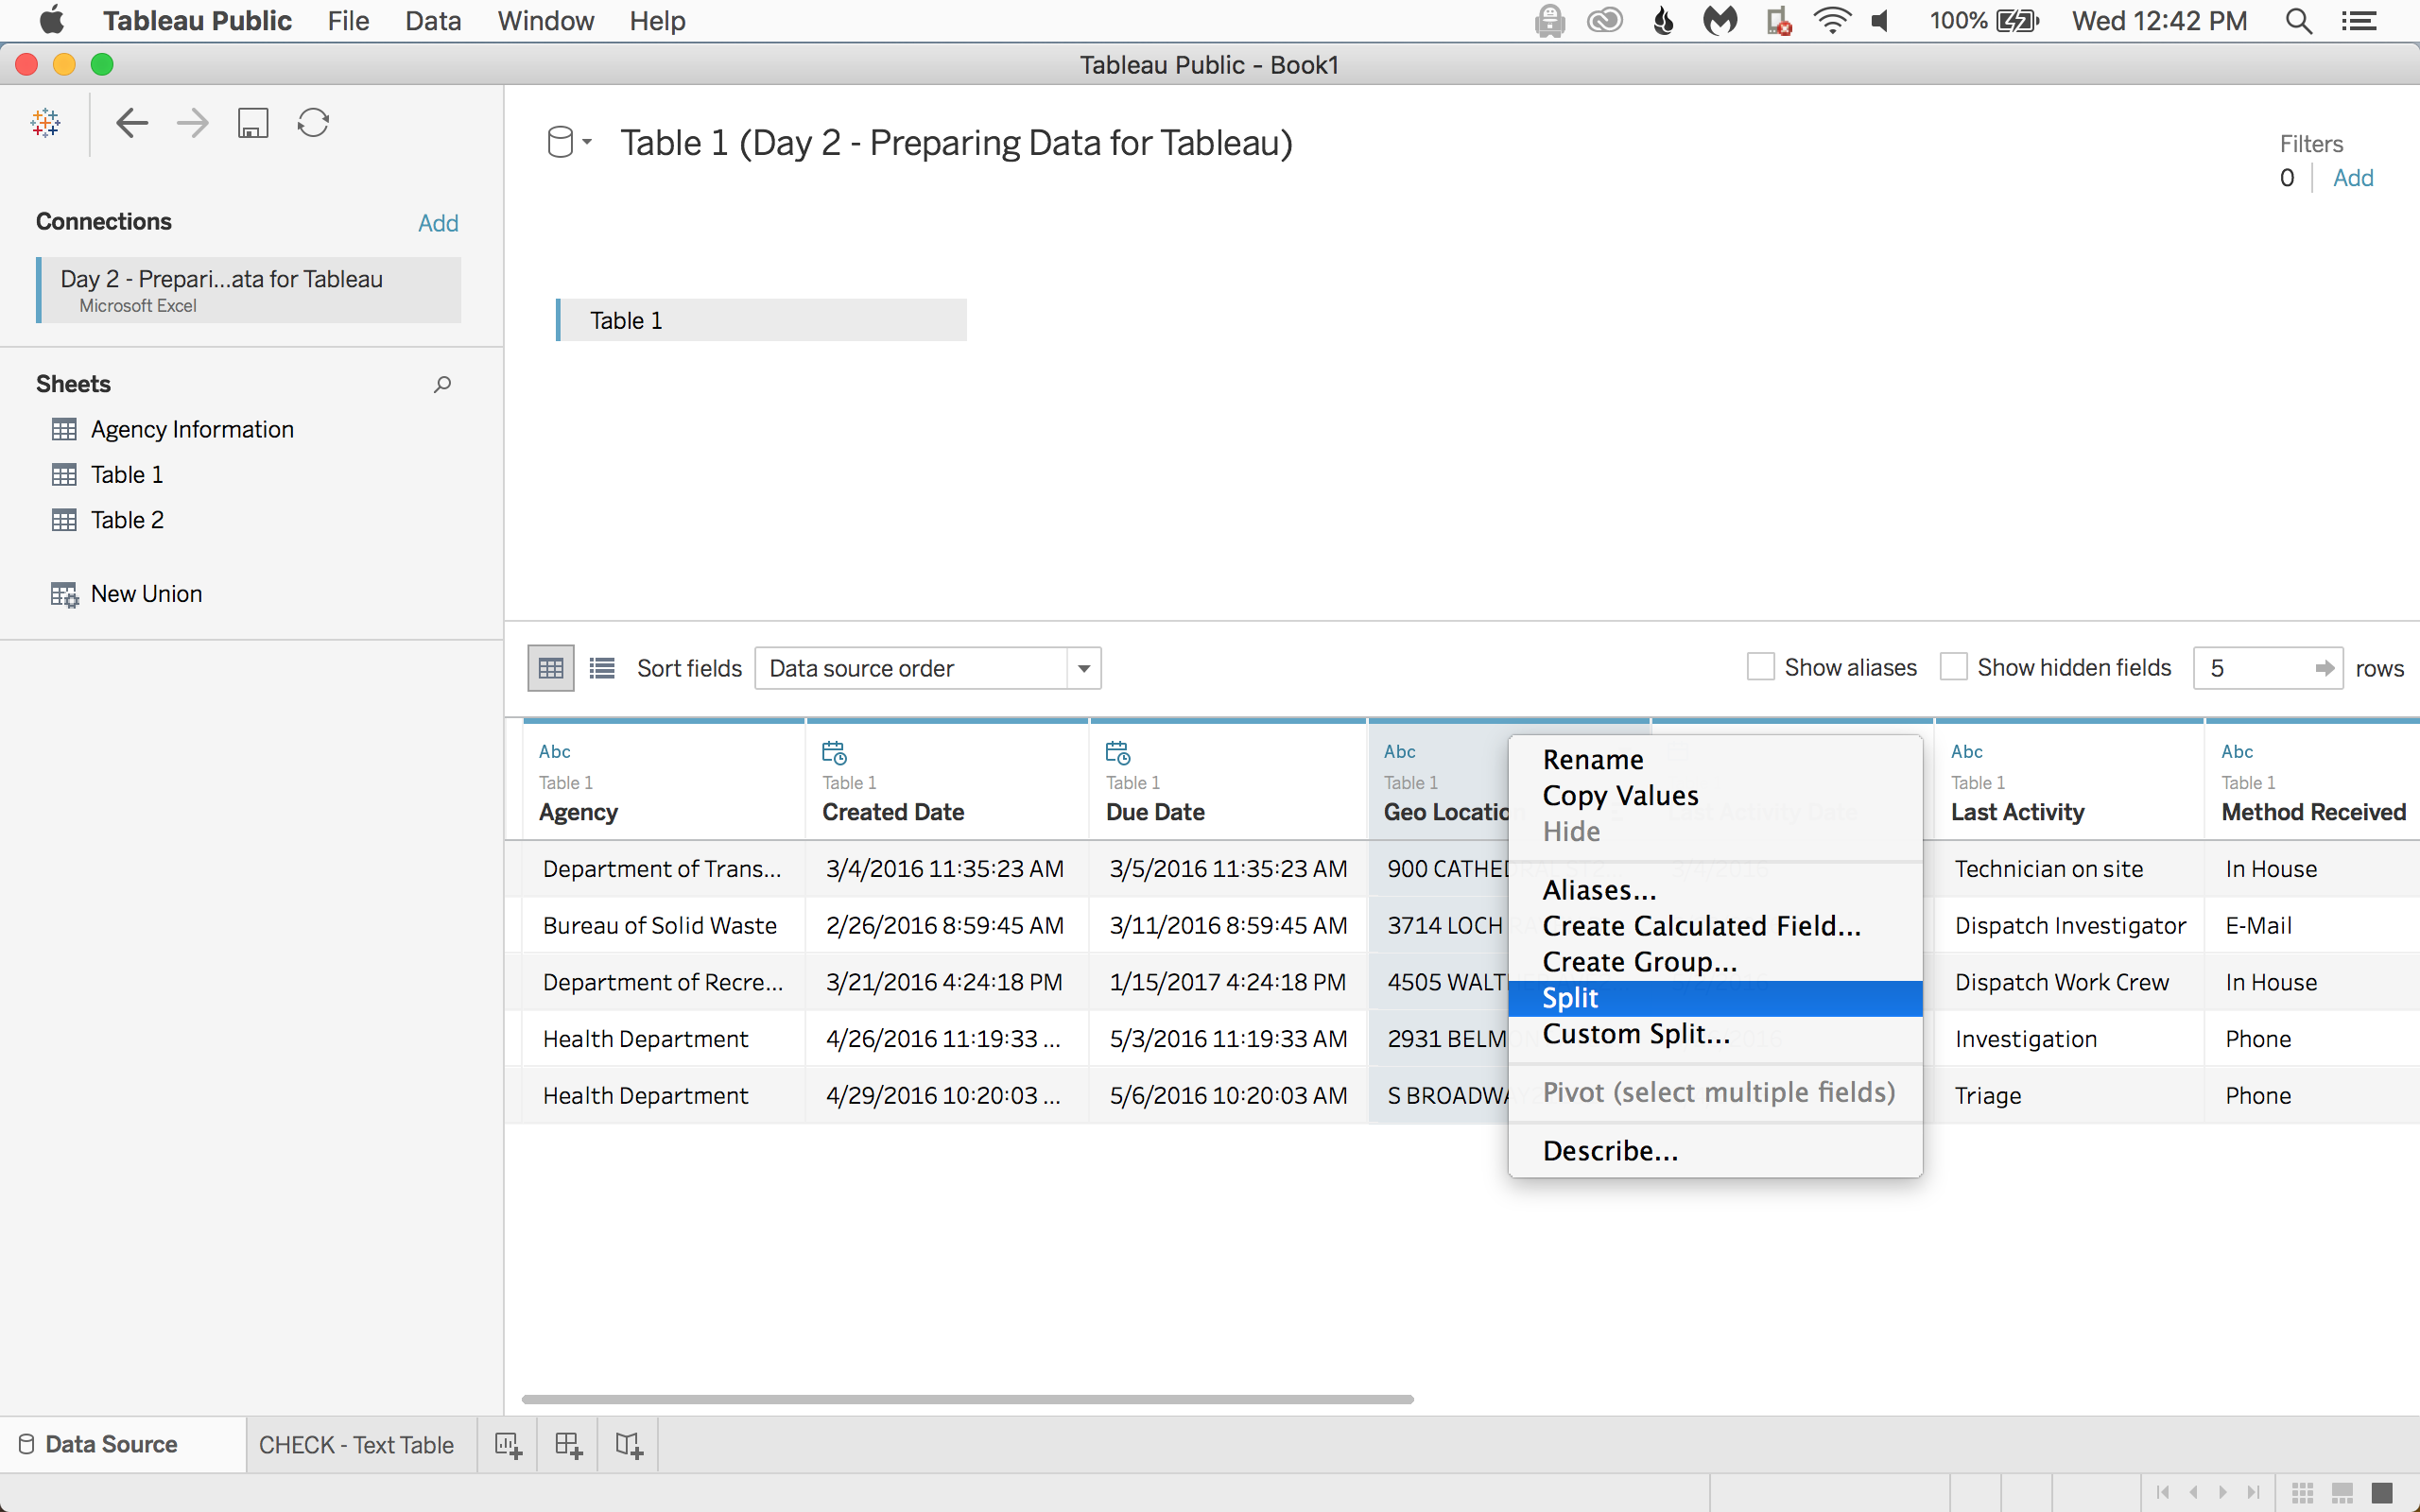Expand data source dropdown arrow near title
The width and height of the screenshot is (2420, 1512).
click(x=587, y=142)
